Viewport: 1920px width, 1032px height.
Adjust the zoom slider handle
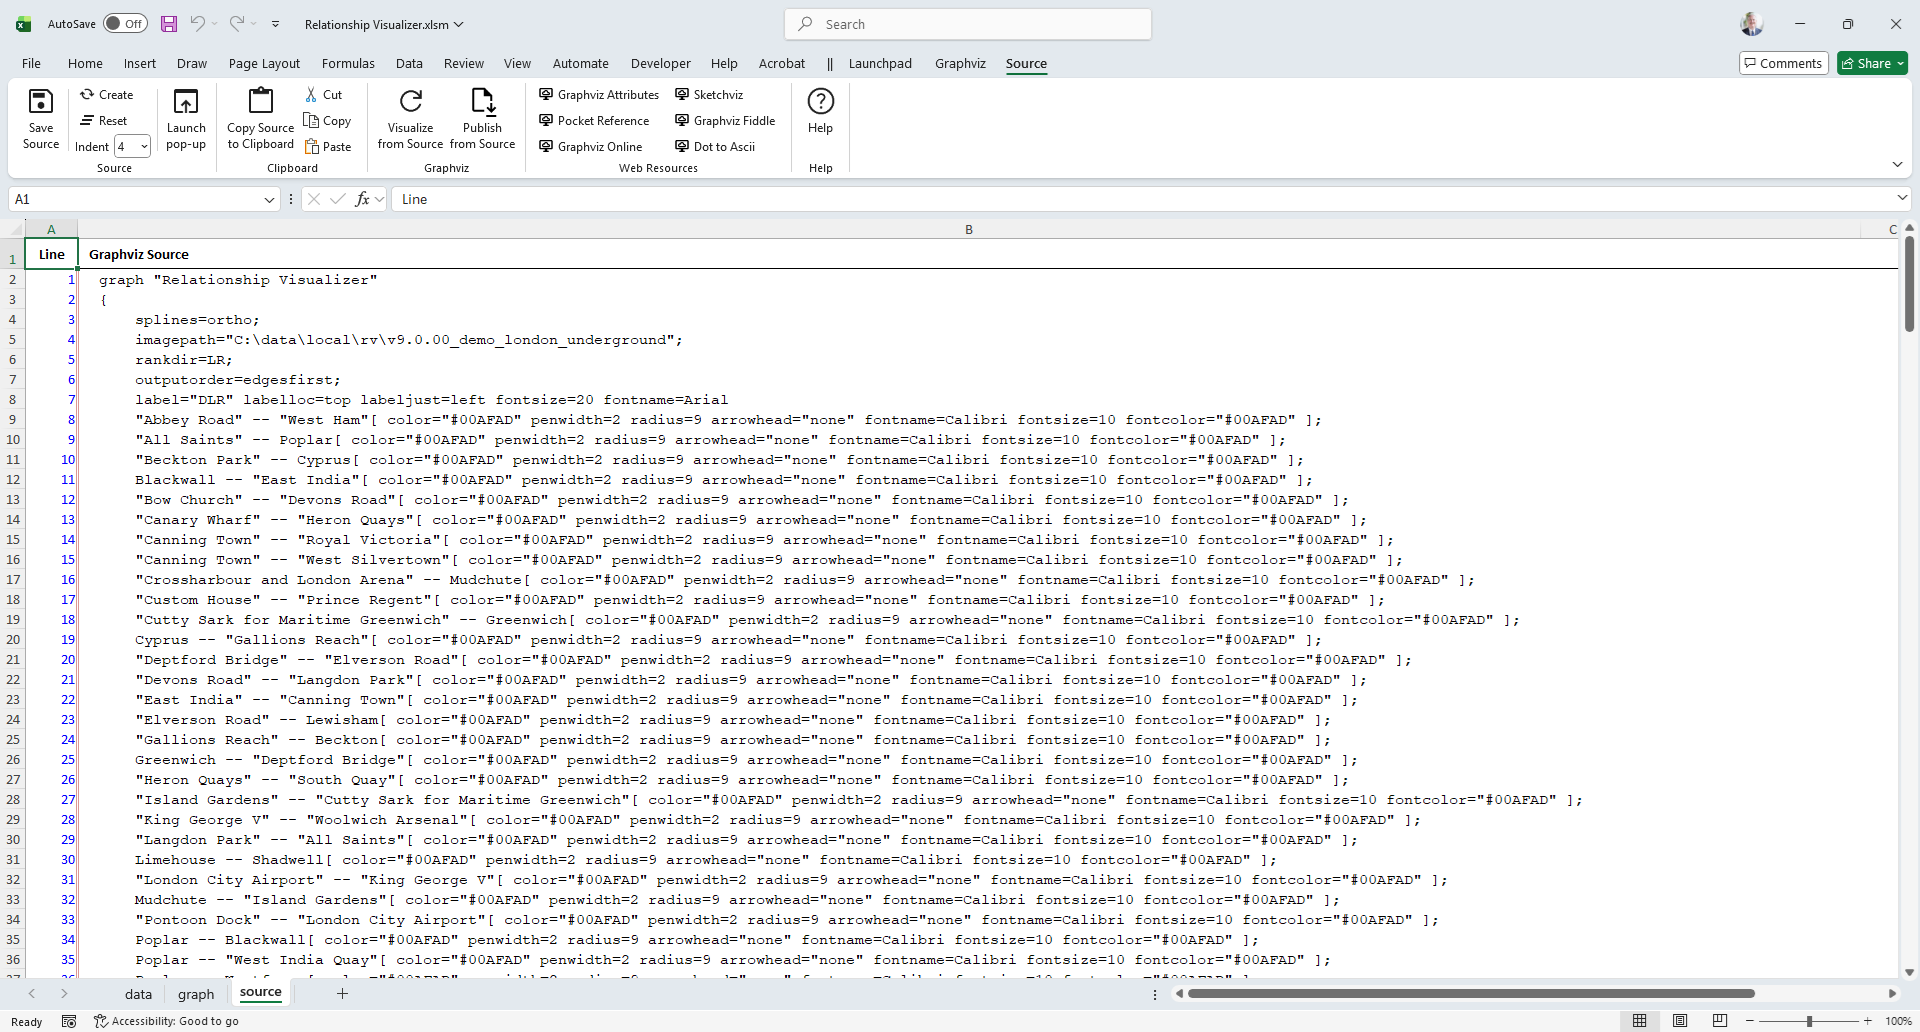click(x=1809, y=1021)
